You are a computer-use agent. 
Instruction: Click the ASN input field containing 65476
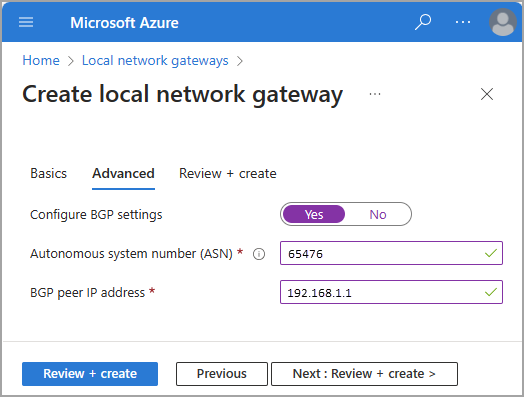coord(391,253)
